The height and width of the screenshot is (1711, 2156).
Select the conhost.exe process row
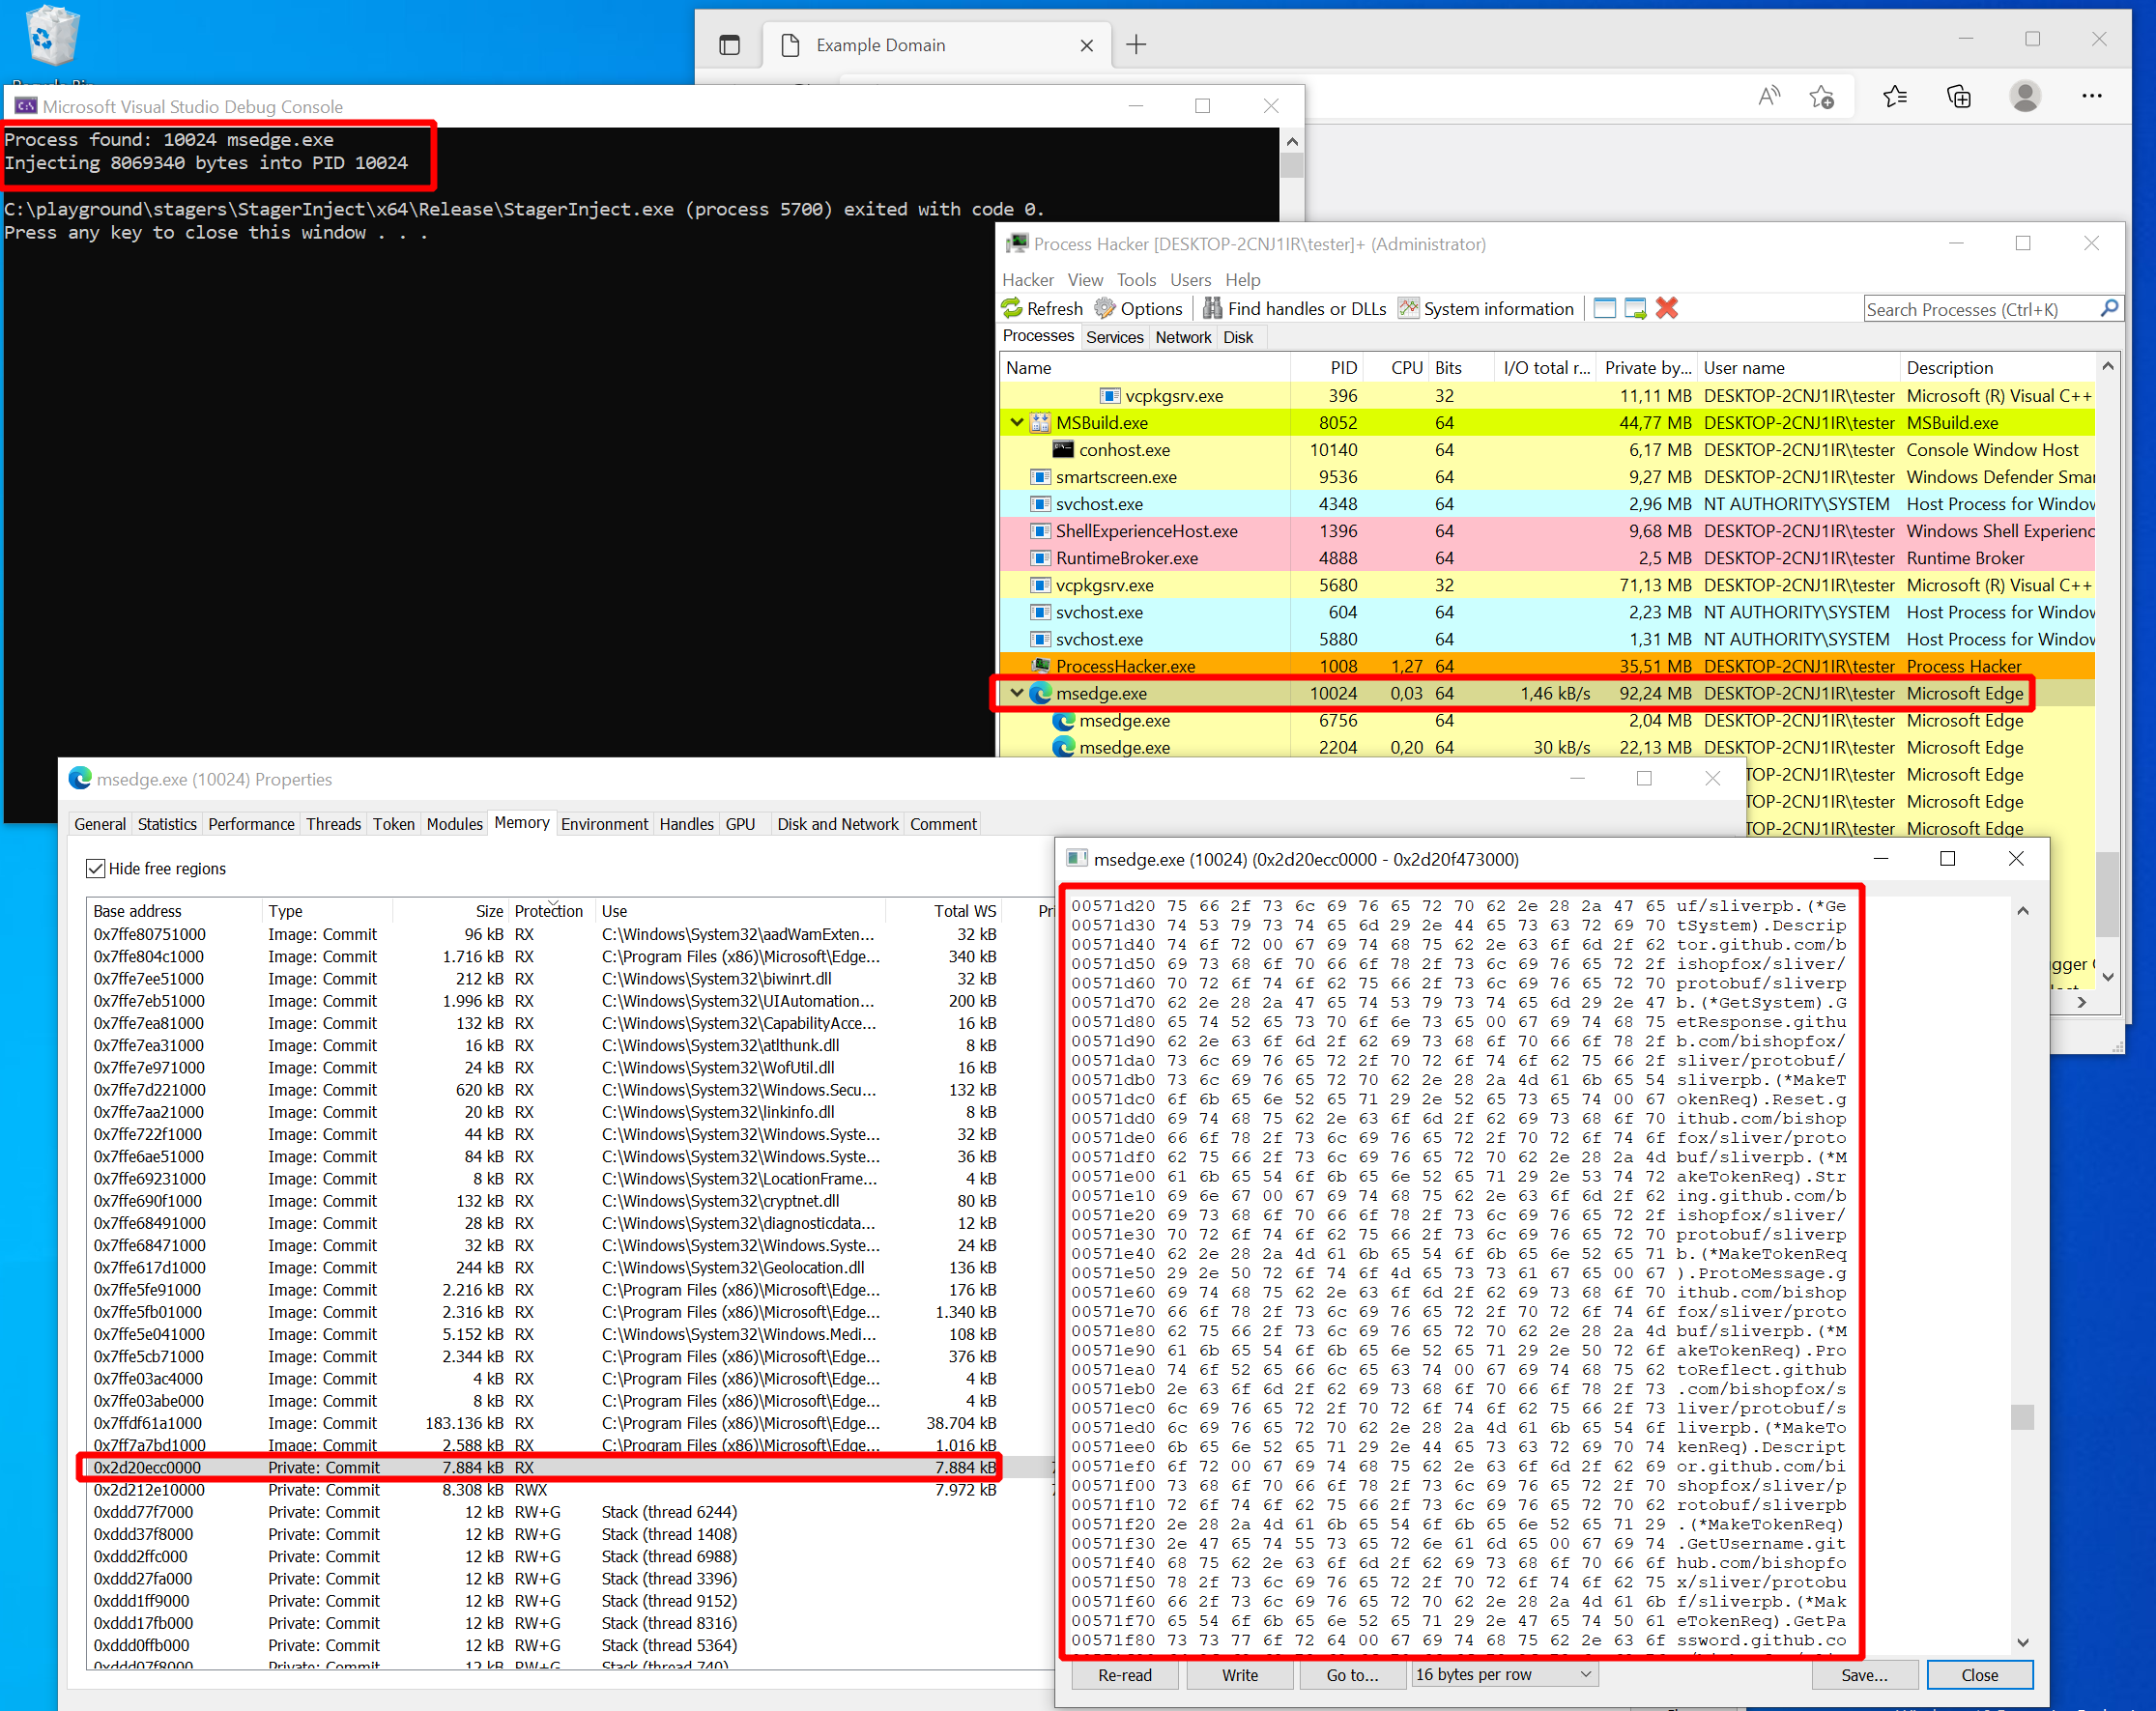(x=1546, y=450)
